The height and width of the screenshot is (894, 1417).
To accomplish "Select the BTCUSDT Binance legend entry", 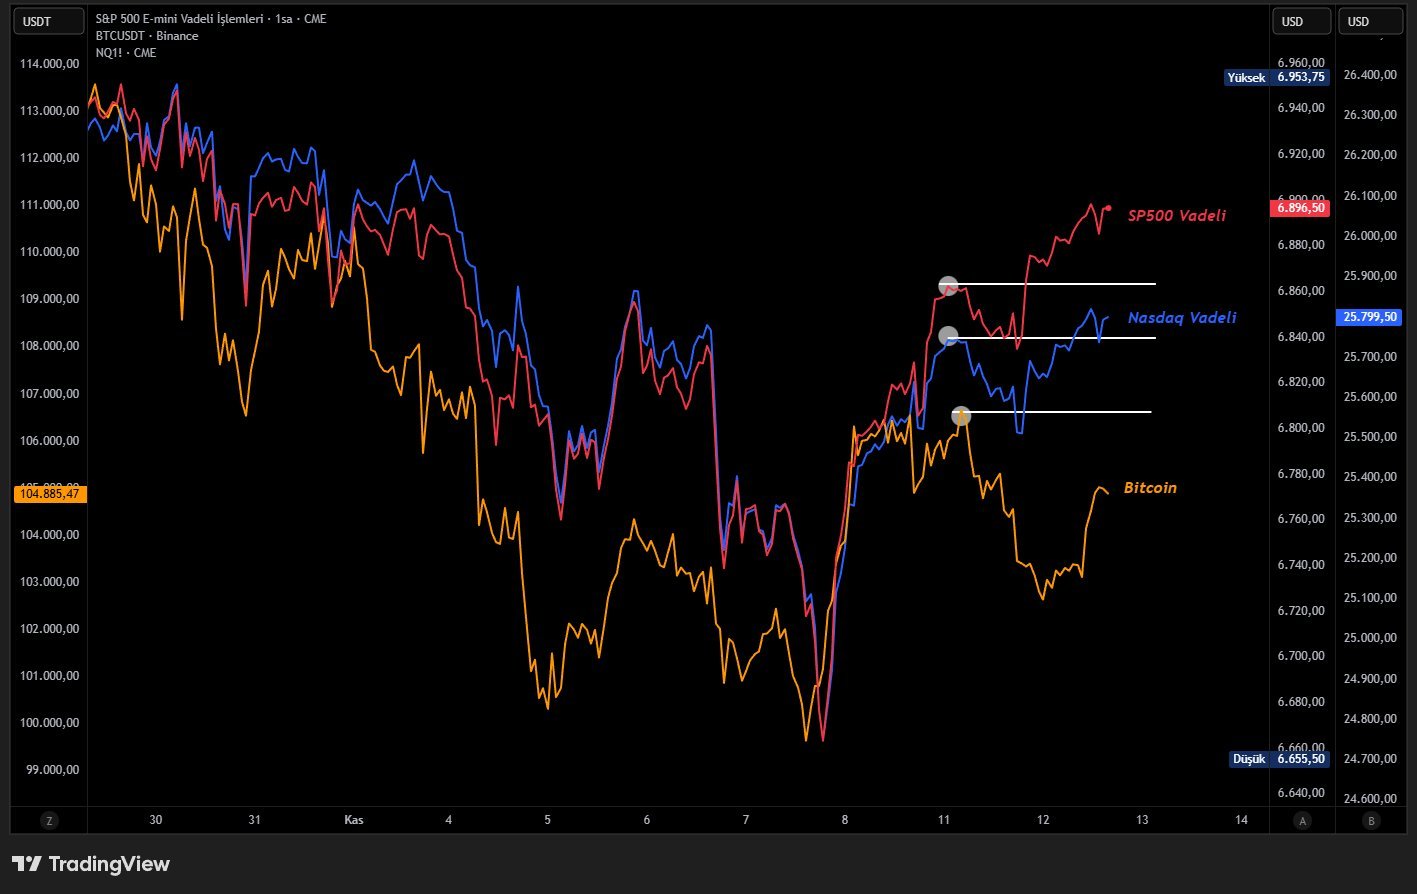I will pos(147,36).
